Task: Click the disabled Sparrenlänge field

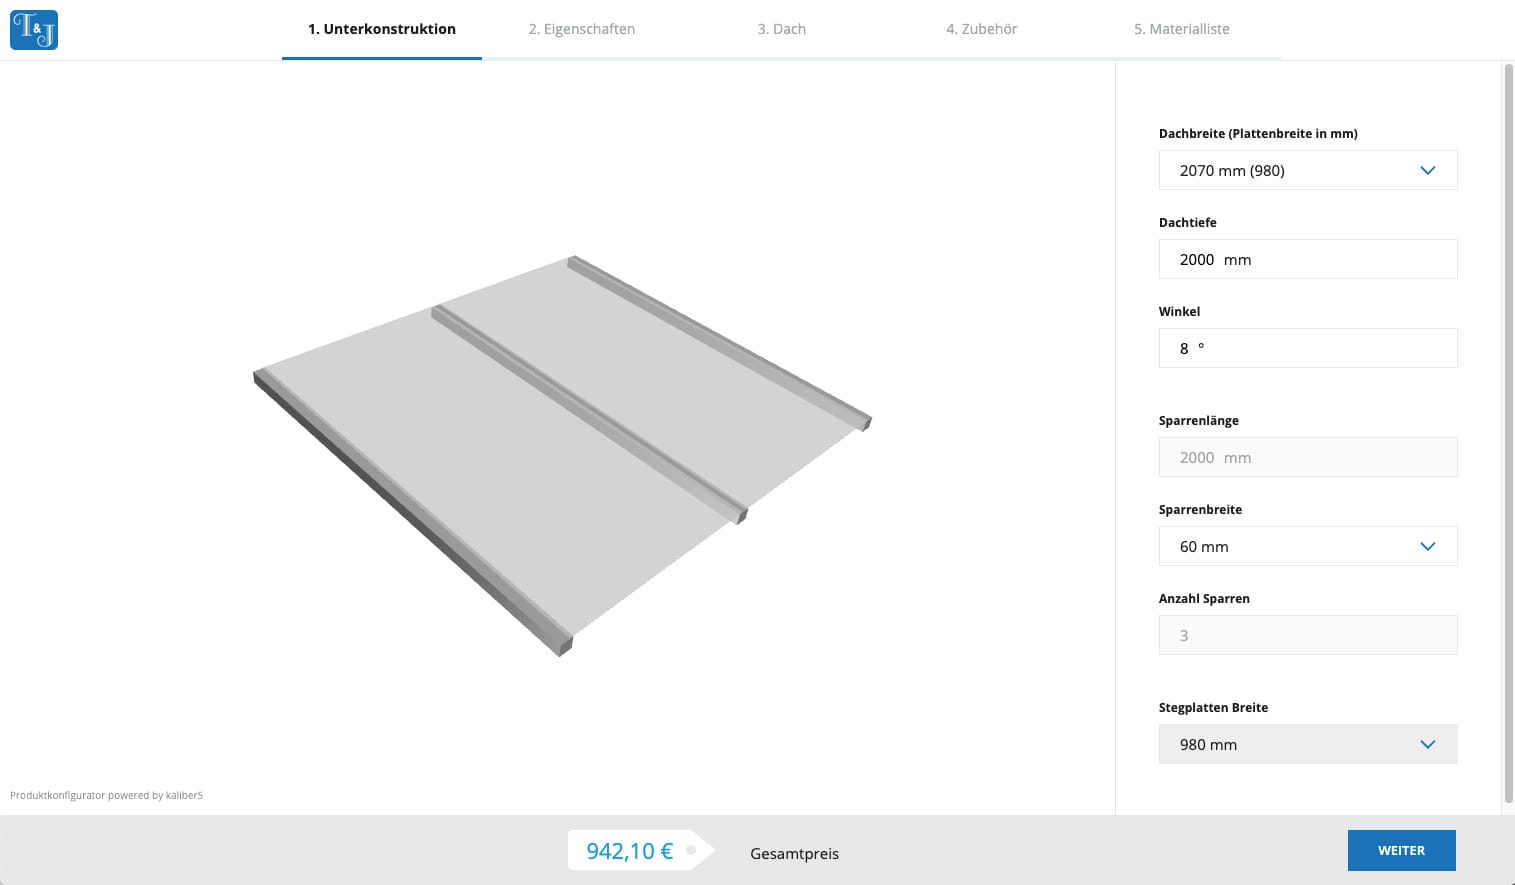Action: tap(1308, 457)
